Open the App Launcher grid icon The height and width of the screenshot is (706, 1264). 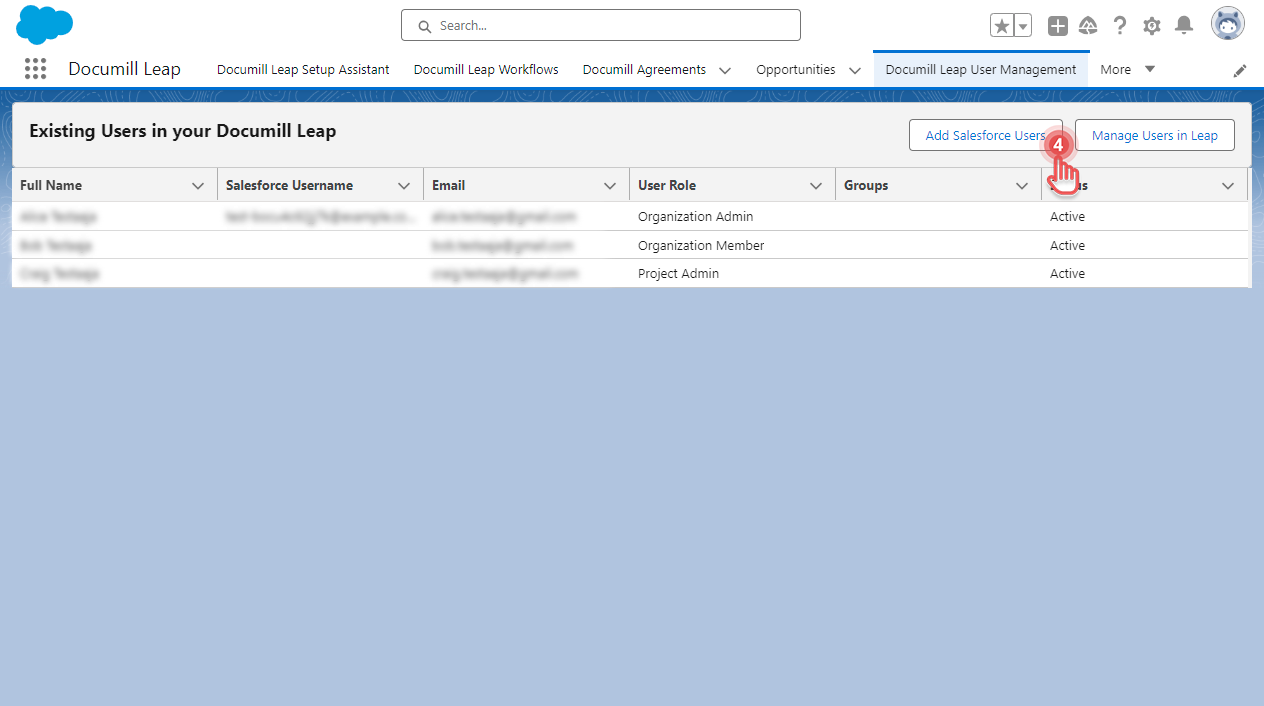point(36,69)
